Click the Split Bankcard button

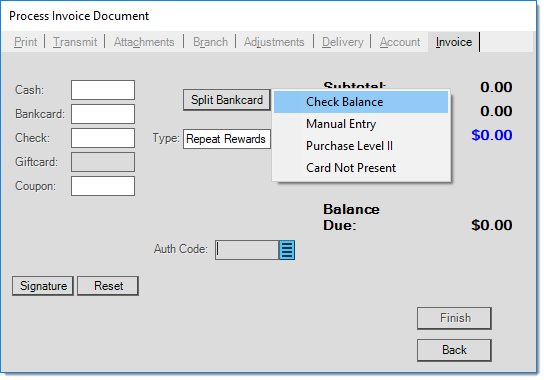point(227,100)
